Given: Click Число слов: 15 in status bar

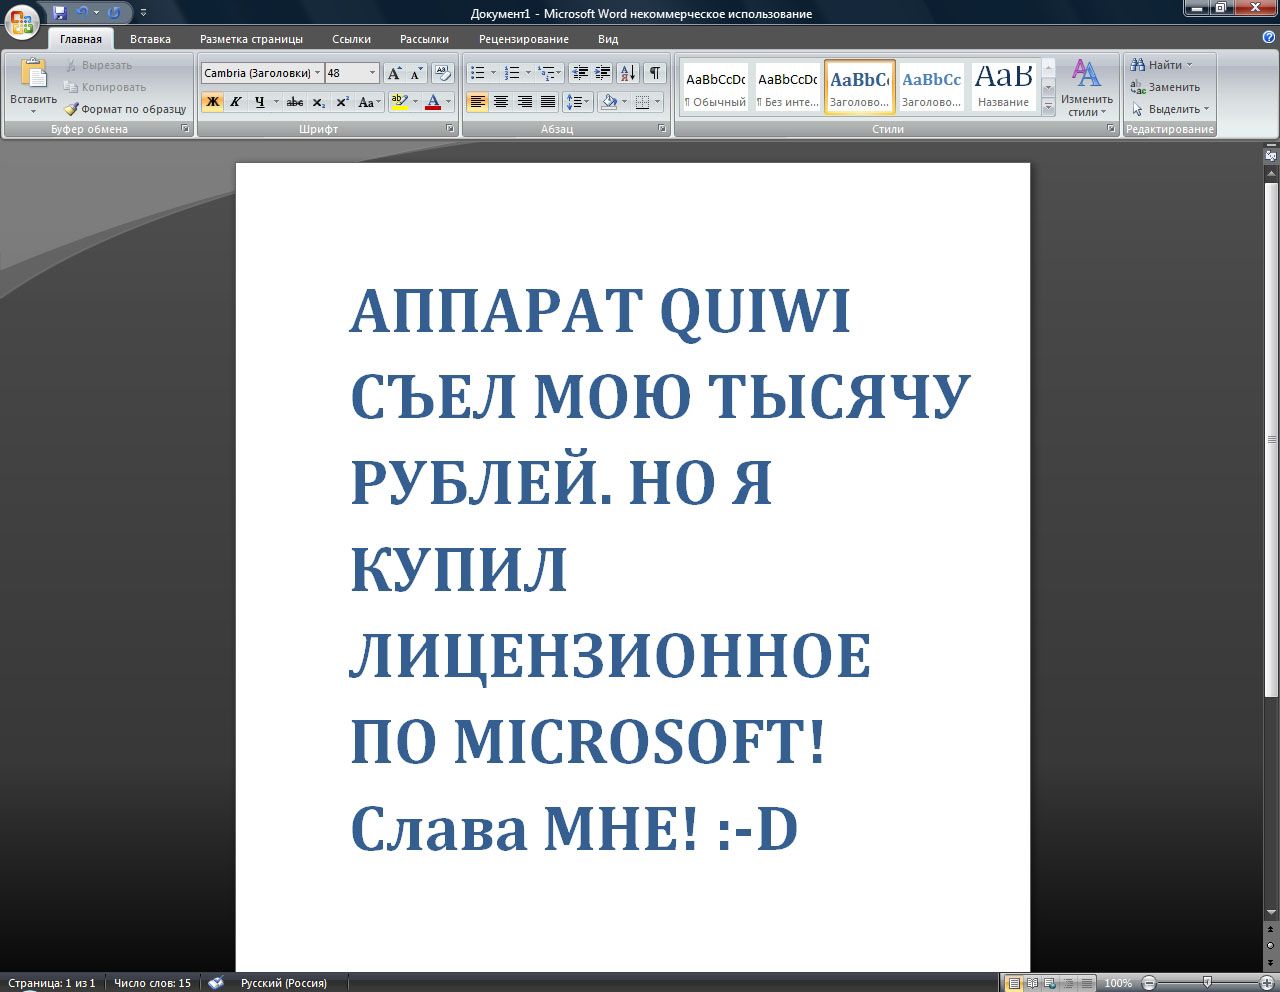Looking at the screenshot, I should (x=152, y=983).
